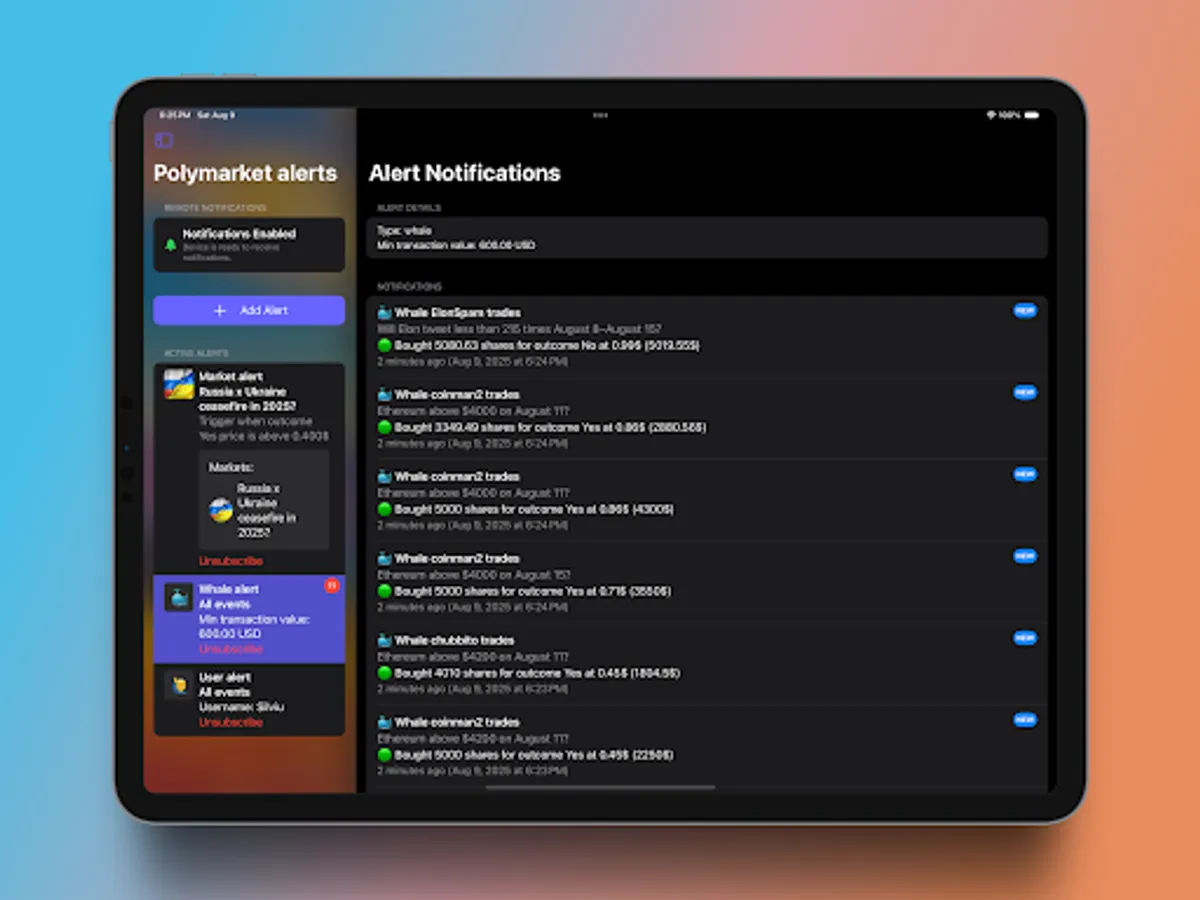Image resolution: width=1200 pixels, height=900 pixels.
Task: Tap the NEW badge on the Whale ElonSpam notification
Action: tap(1024, 311)
